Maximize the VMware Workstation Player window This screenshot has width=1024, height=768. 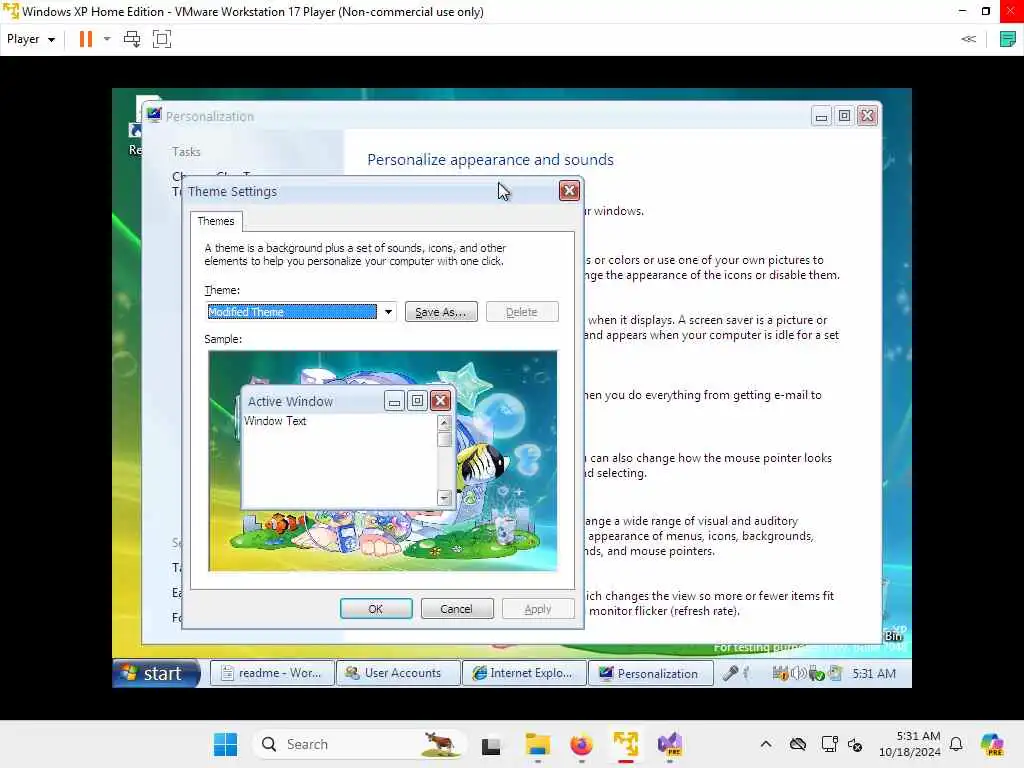[985, 11]
